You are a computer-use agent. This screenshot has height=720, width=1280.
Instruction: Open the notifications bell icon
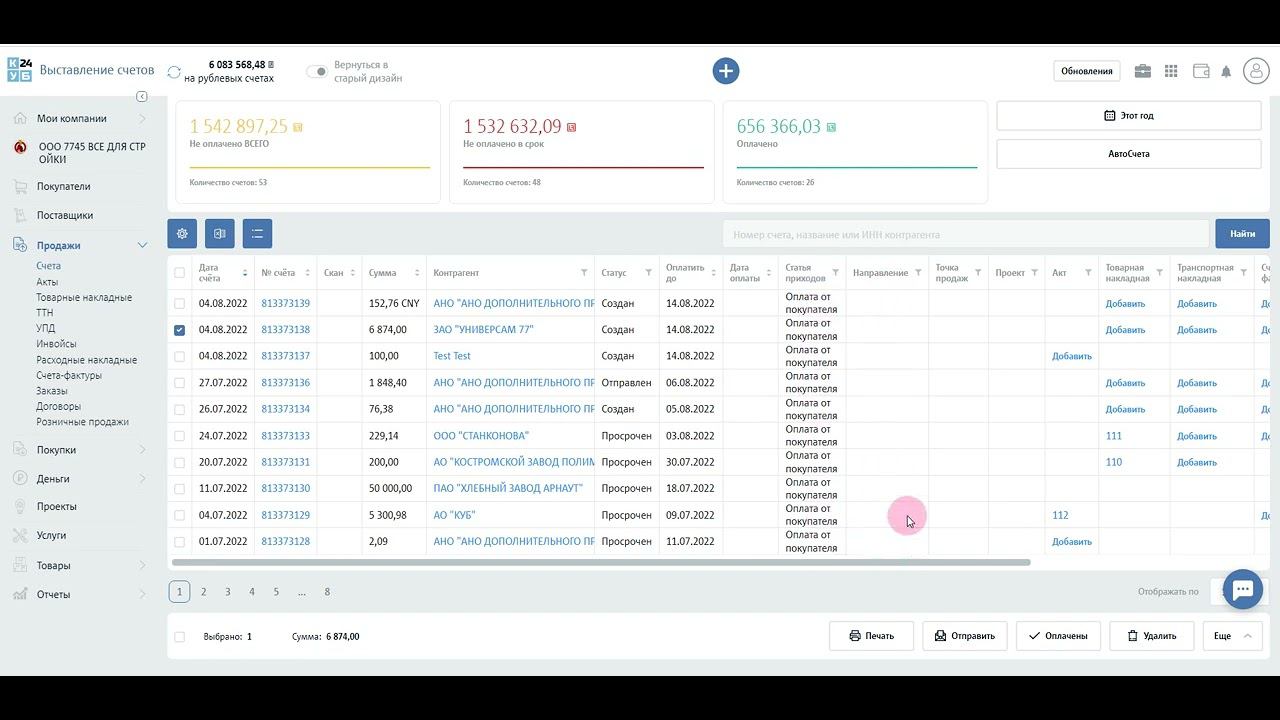pyautogui.click(x=1226, y=72)
